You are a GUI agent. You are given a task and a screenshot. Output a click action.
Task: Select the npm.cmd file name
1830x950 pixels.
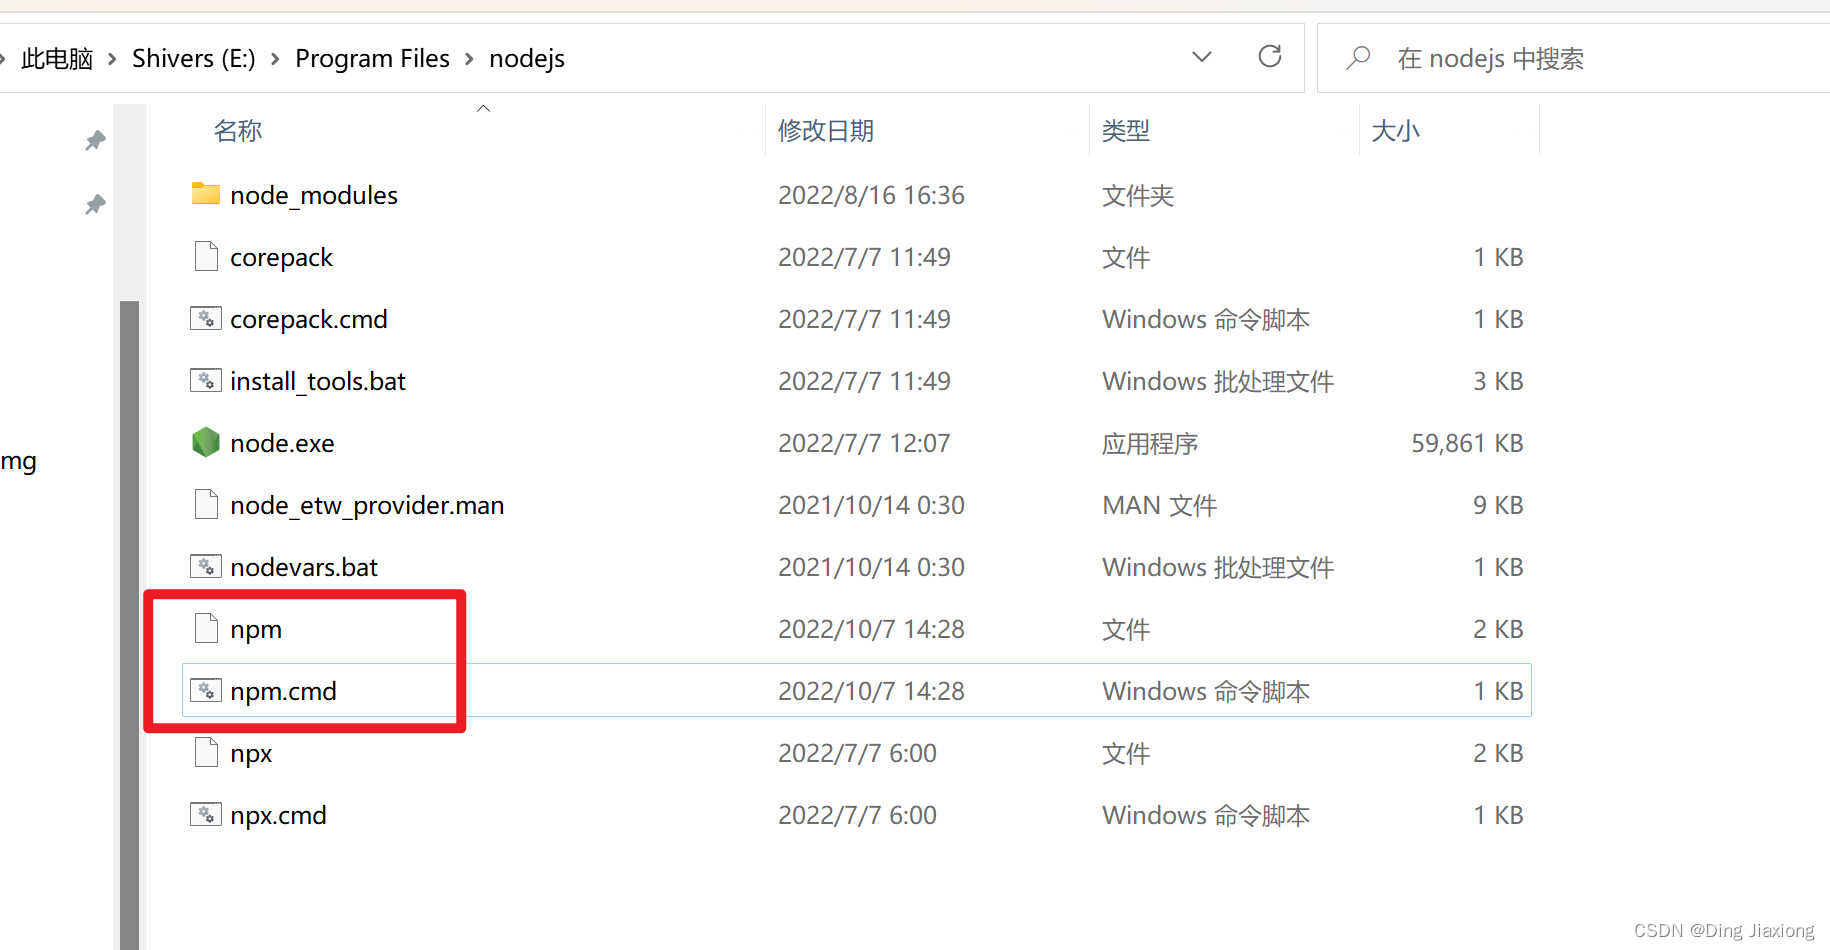(283, 691)
